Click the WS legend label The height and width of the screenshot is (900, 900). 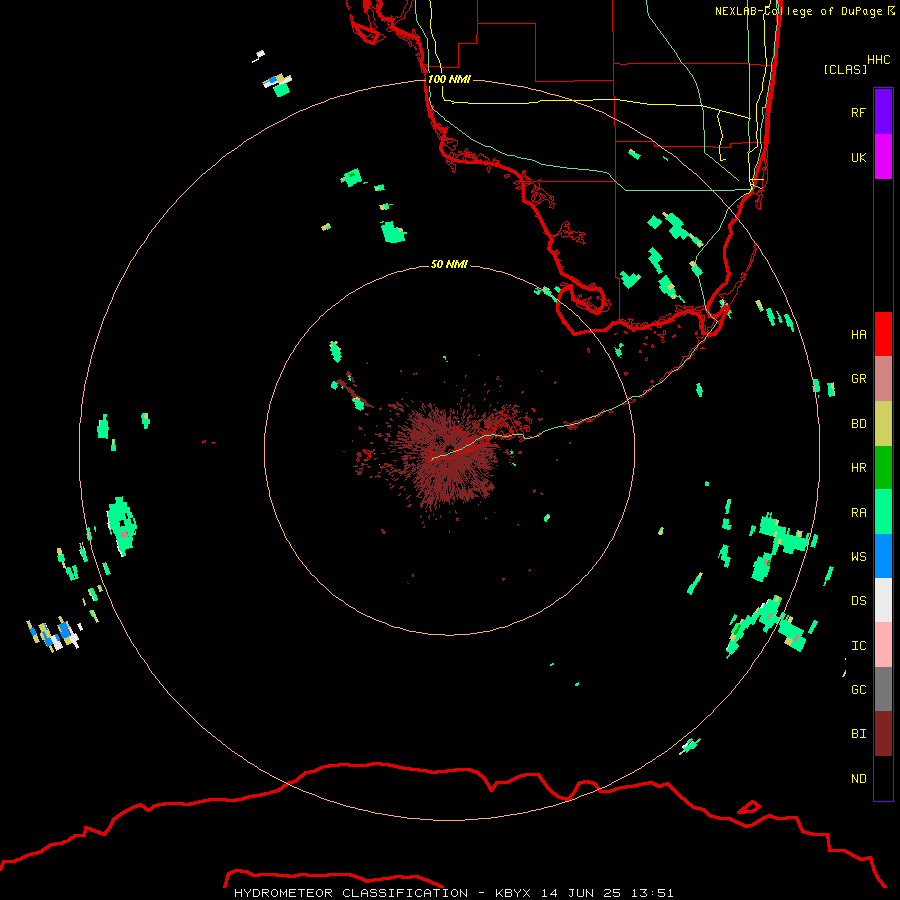pos(858,557)
